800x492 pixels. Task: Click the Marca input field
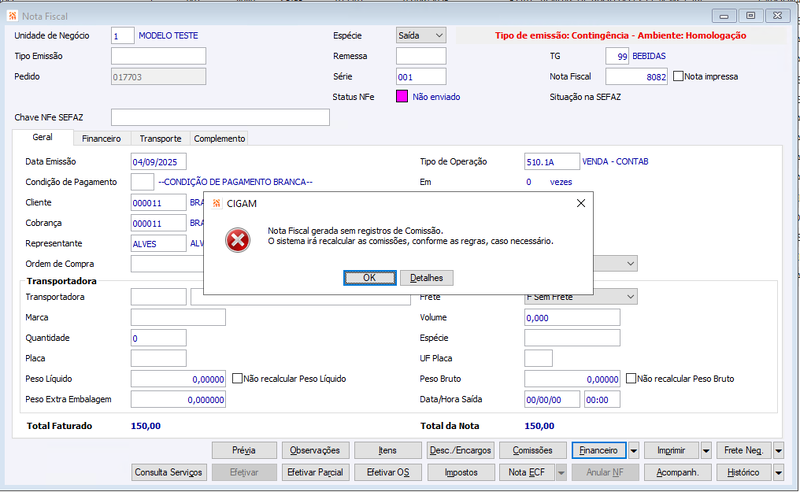click(178, 317)
